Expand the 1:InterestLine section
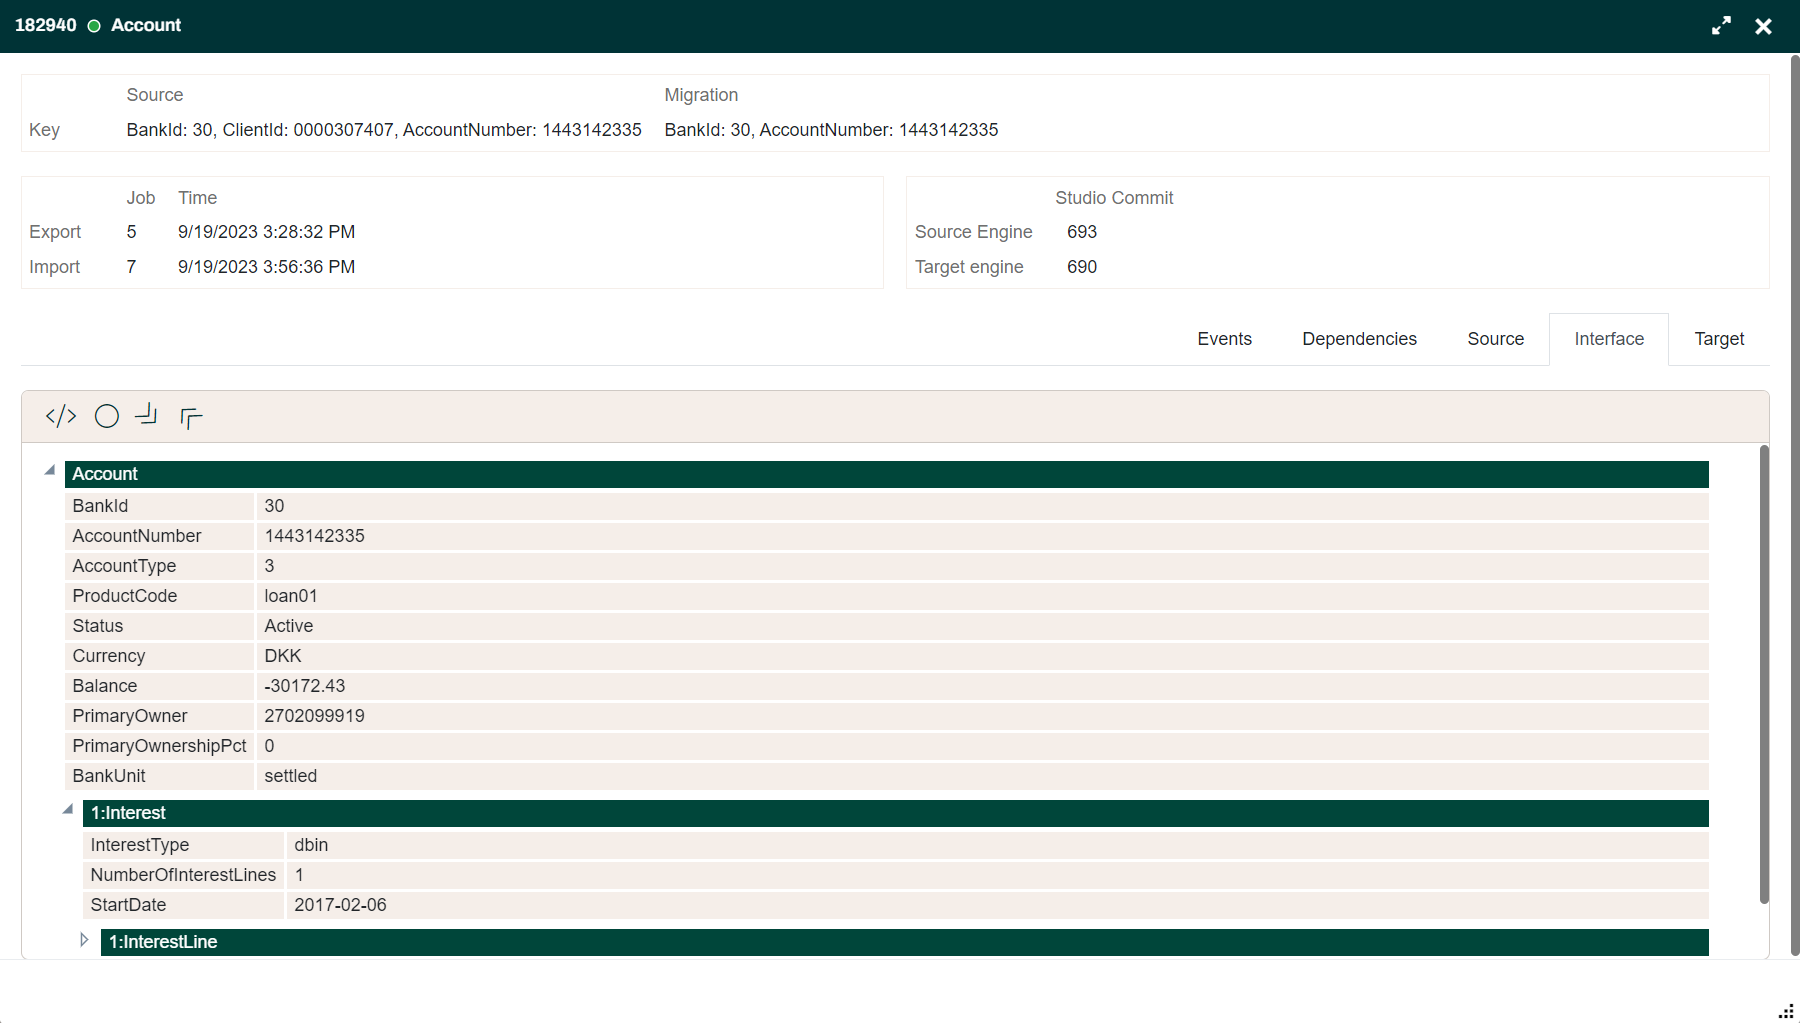 coord(85,938)
